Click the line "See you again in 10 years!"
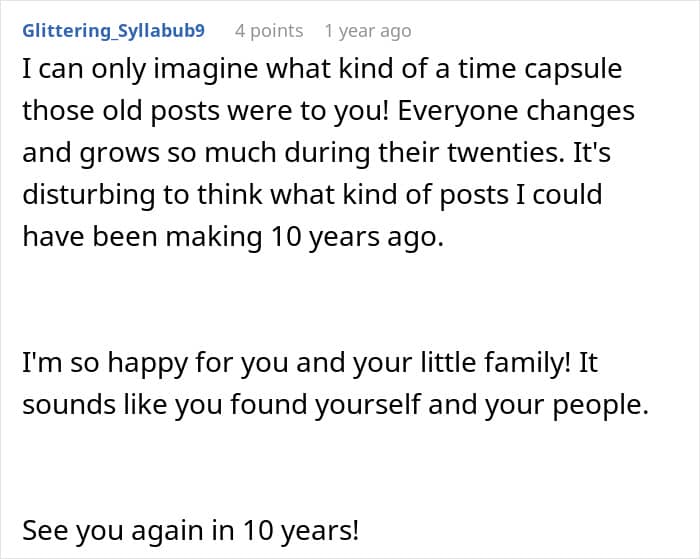Viewport: 700px width, 559px height. (190, 530)
